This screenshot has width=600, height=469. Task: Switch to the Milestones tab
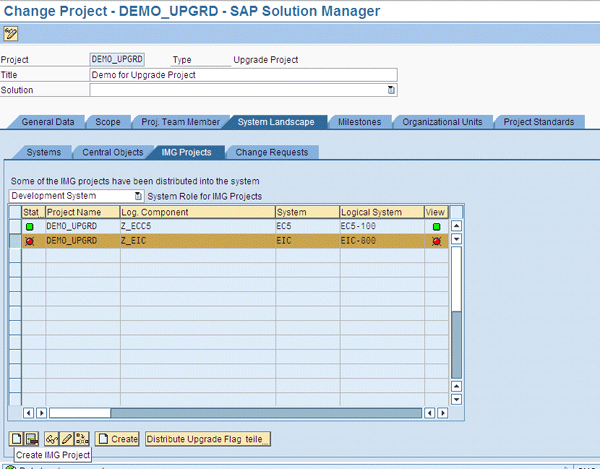click(x=360, y=122)
